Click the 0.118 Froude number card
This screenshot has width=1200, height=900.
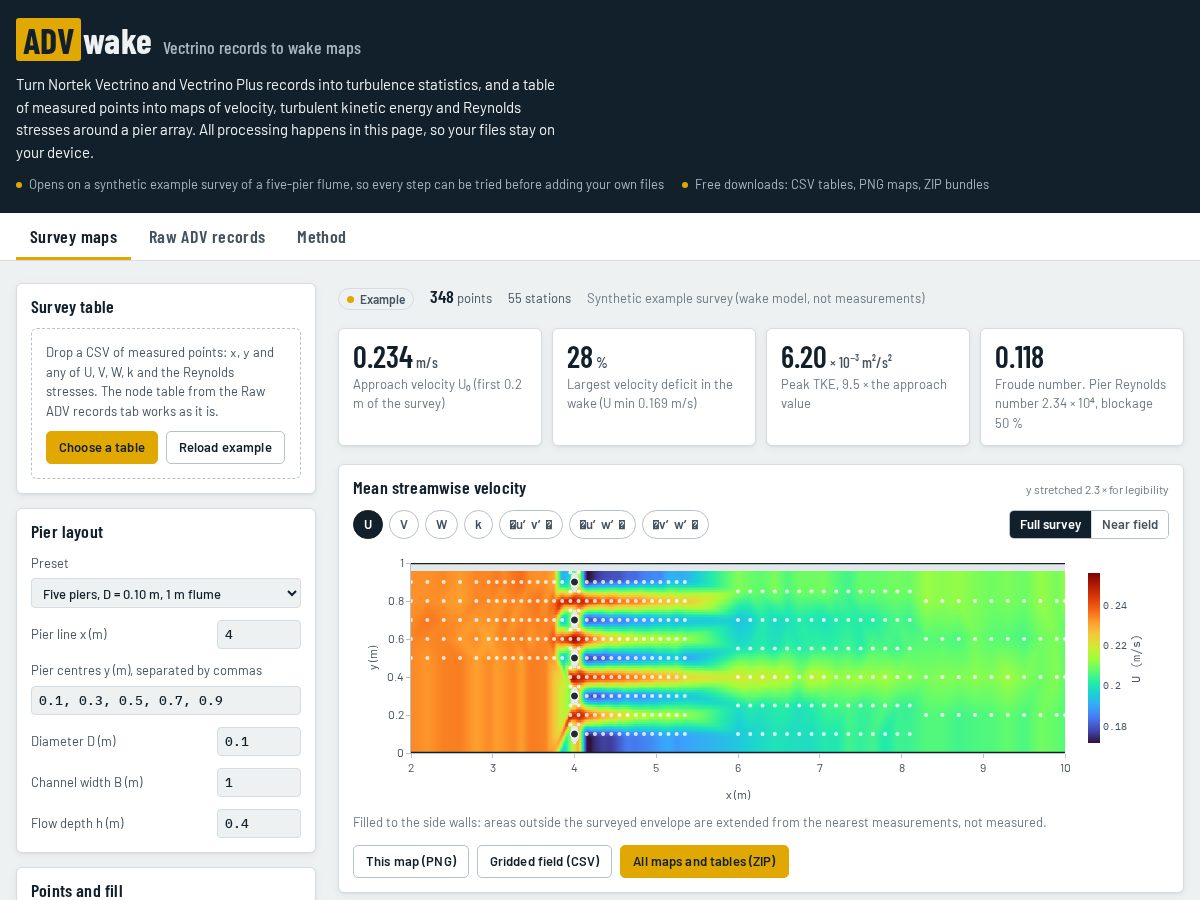[1082, 387]
